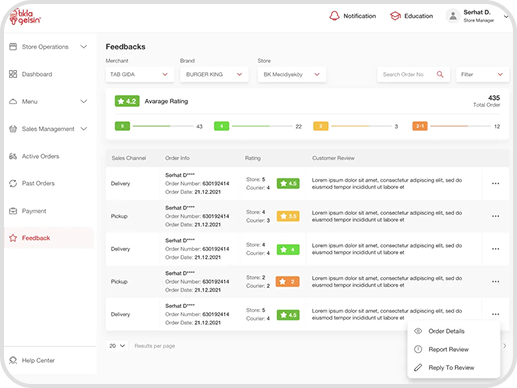Image resolution: width=517 pixels, height=388 pixels.
Task: Open Merchant dropdown TAB GIDA
Action: (x=140, y=74)
